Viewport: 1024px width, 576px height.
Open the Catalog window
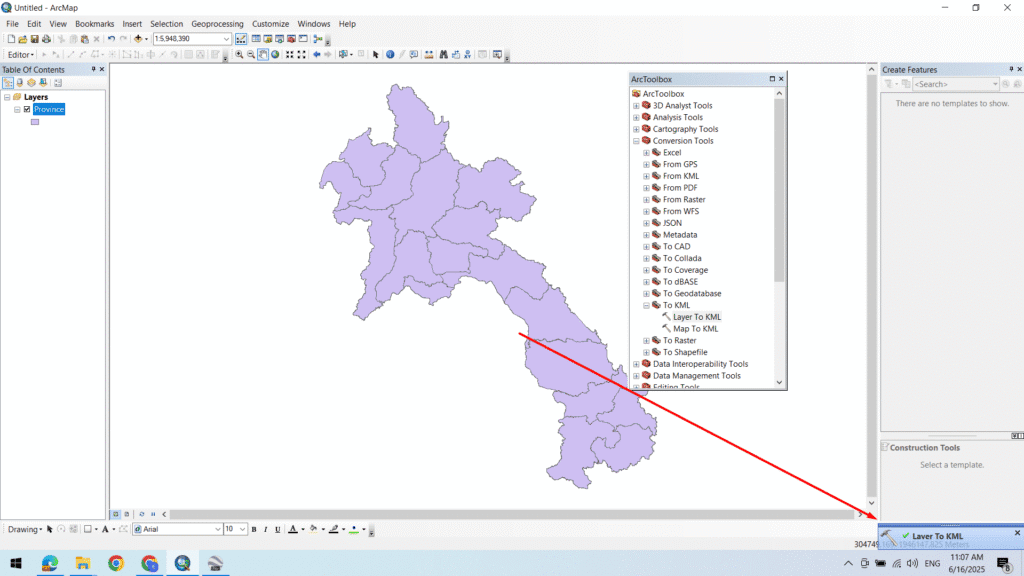pos(268,39)
